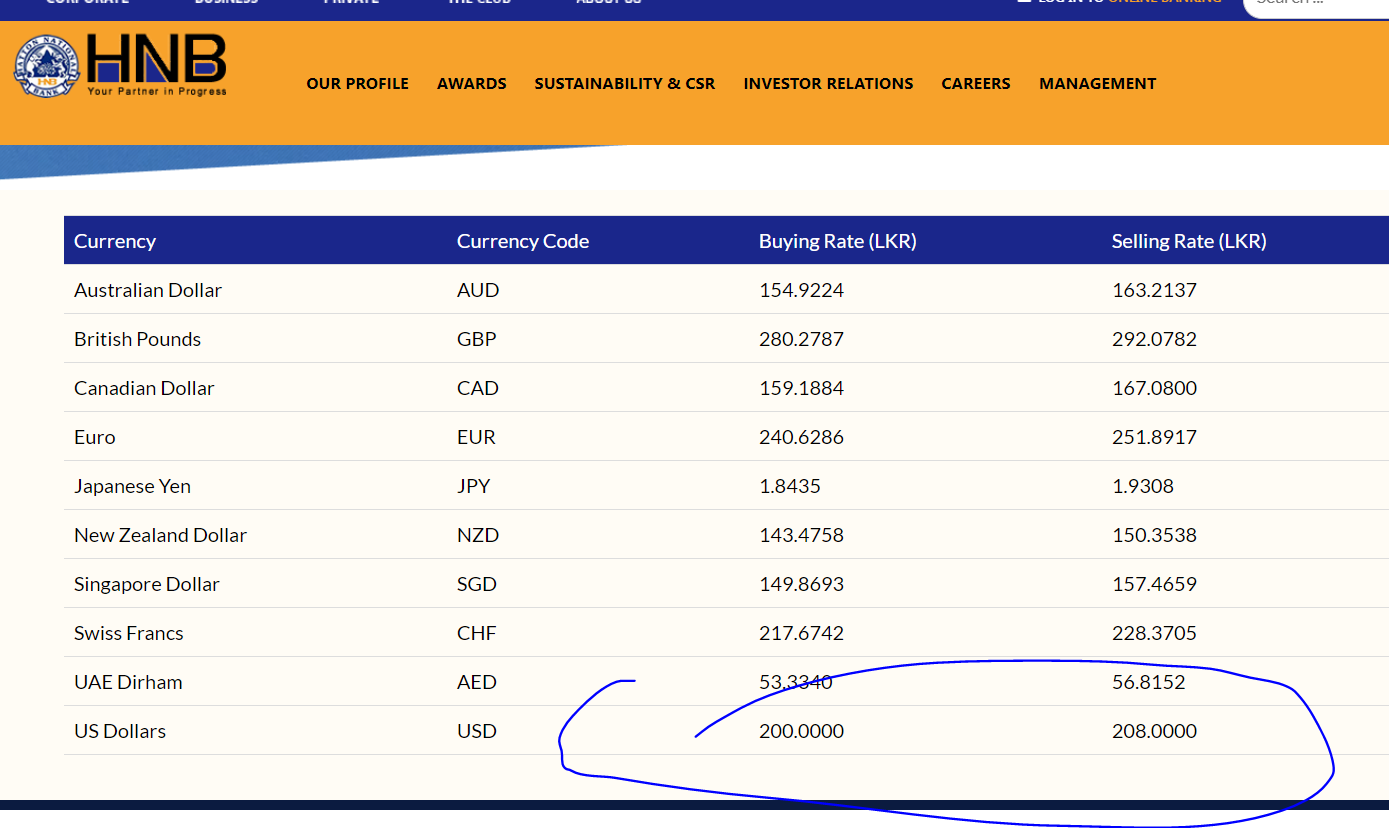This screenshot has width=1389, height=828.
Task: Click NZD selling rate 150.3538
Action: coord(1154,535)
